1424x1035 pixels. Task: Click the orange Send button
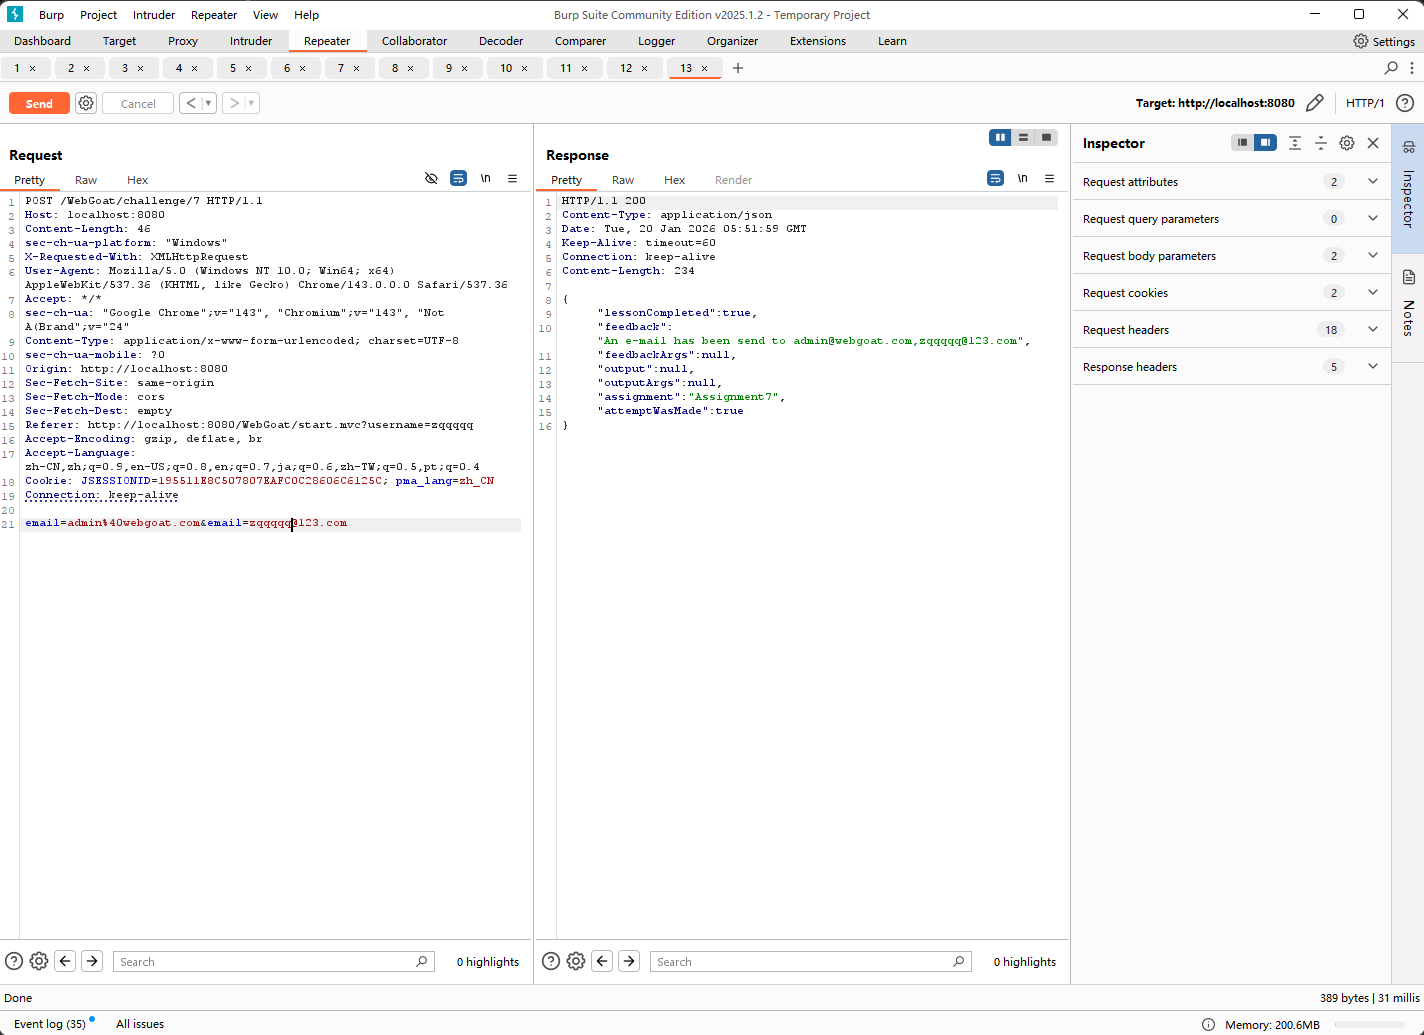pos(39,103)
